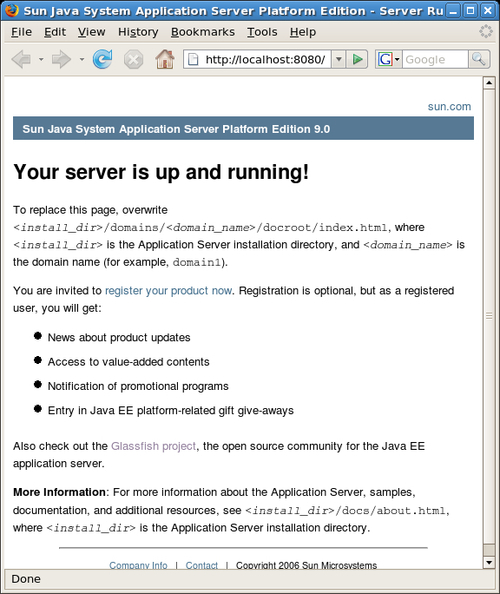Click the Back navigation arrow
Screen dimensions: 500x594
point(22,59)
